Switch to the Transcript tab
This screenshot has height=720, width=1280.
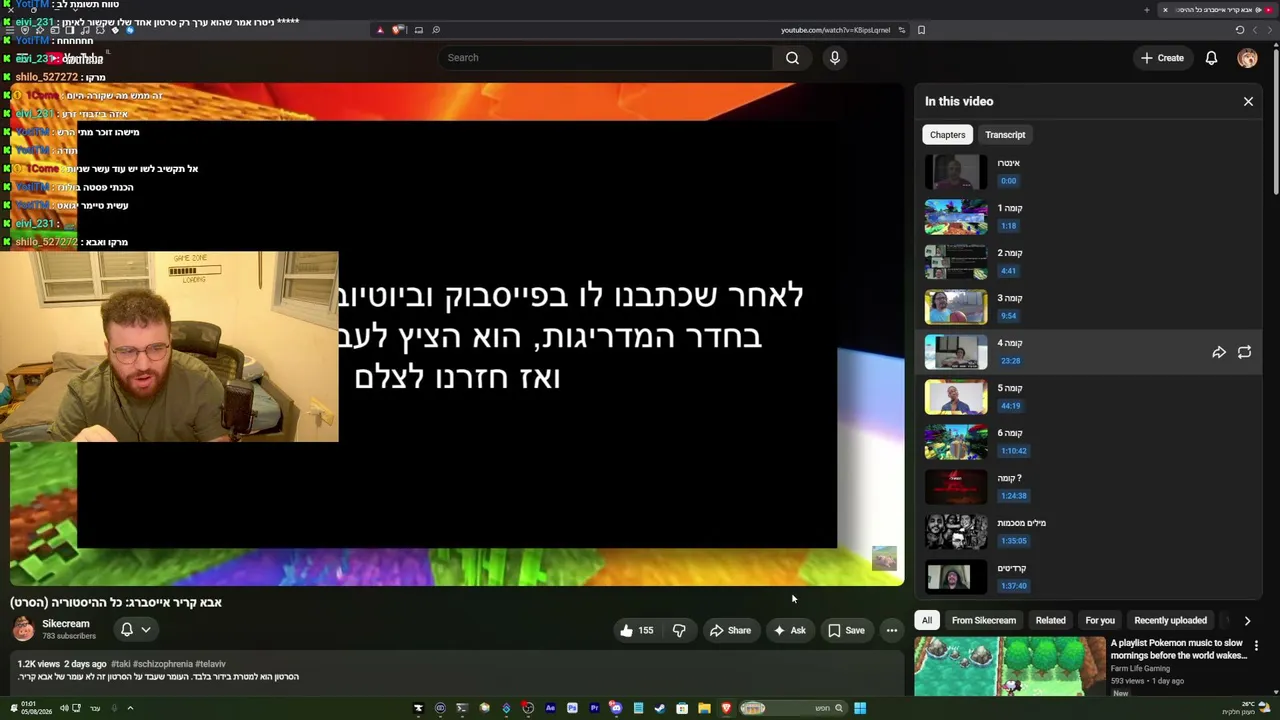(x=1005, y=135)
